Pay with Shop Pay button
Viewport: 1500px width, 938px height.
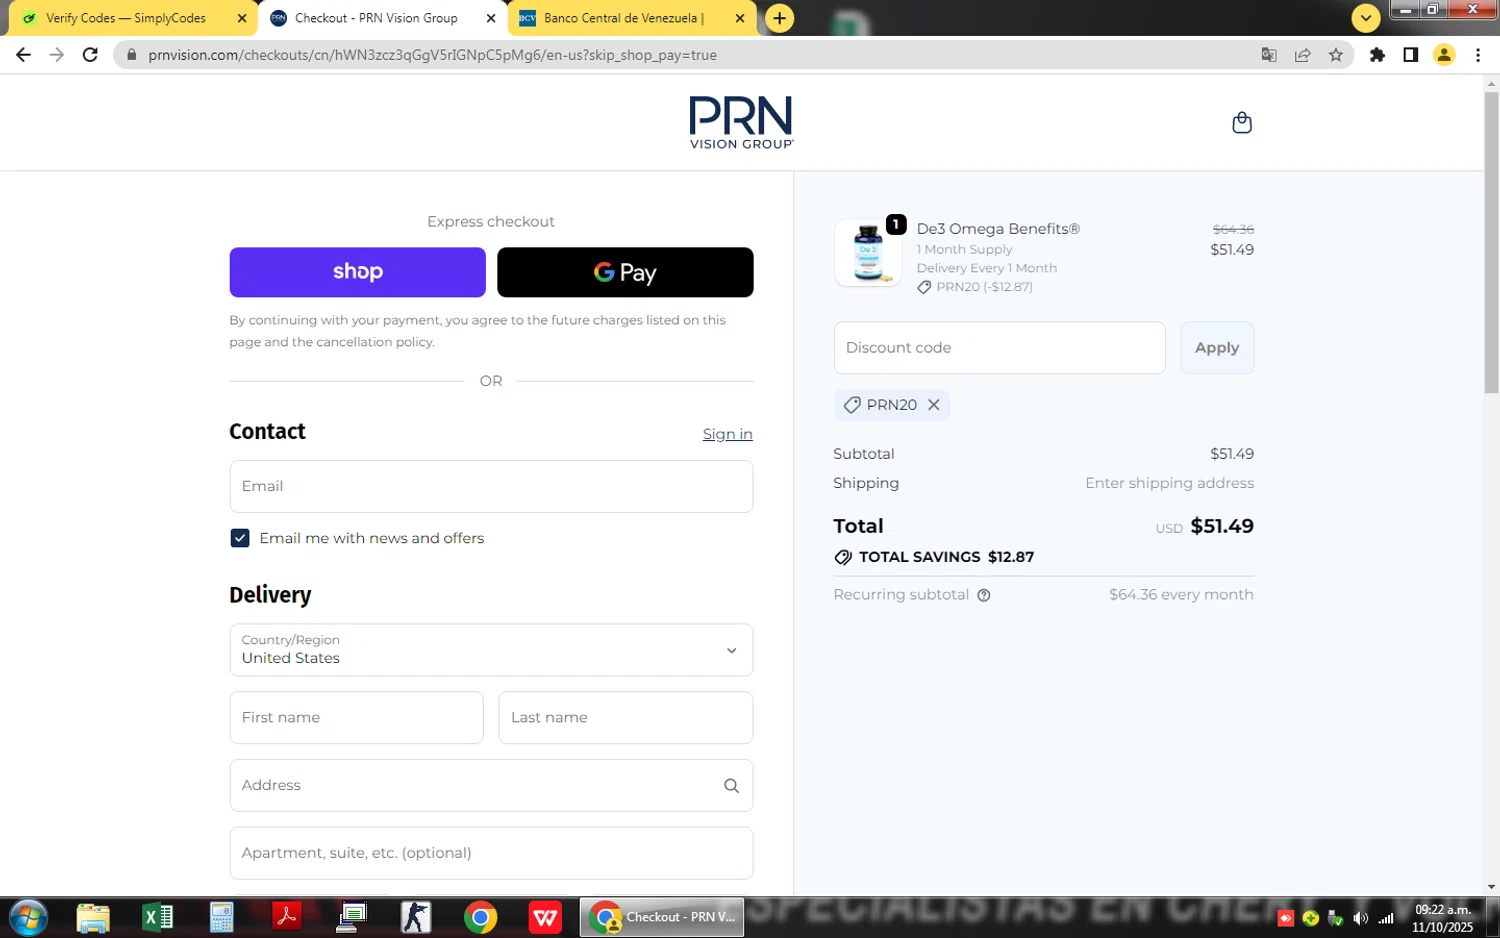point(357,272)
